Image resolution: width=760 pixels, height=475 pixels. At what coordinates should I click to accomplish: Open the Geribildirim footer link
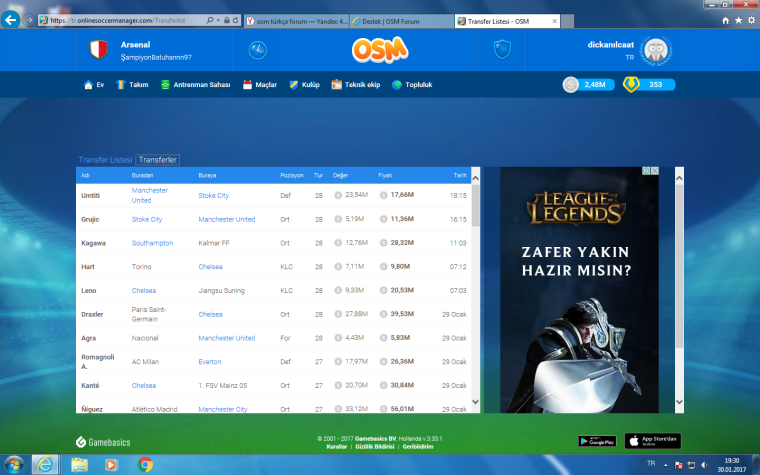(x=418, y=446)
